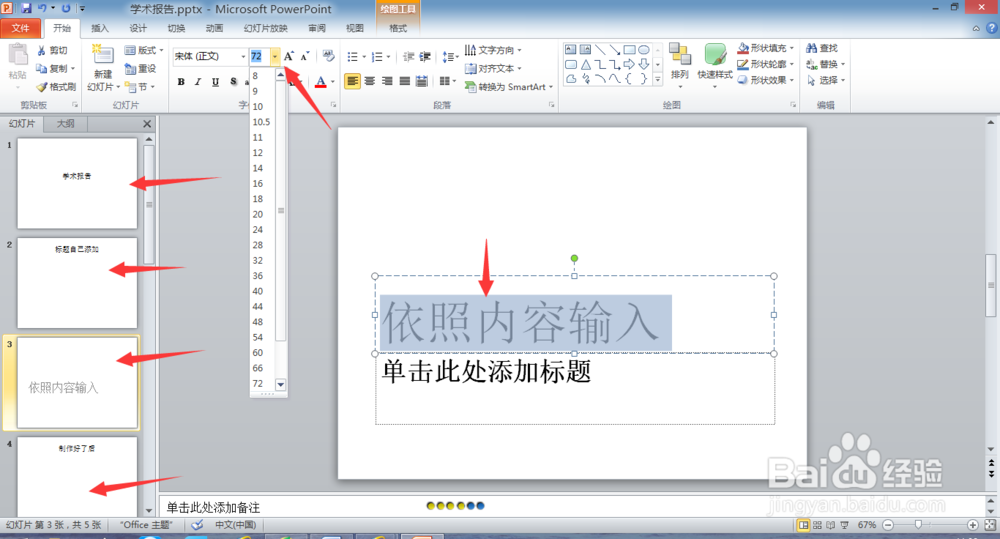Switch to Reading view in status bar

(x=830, y=525)
